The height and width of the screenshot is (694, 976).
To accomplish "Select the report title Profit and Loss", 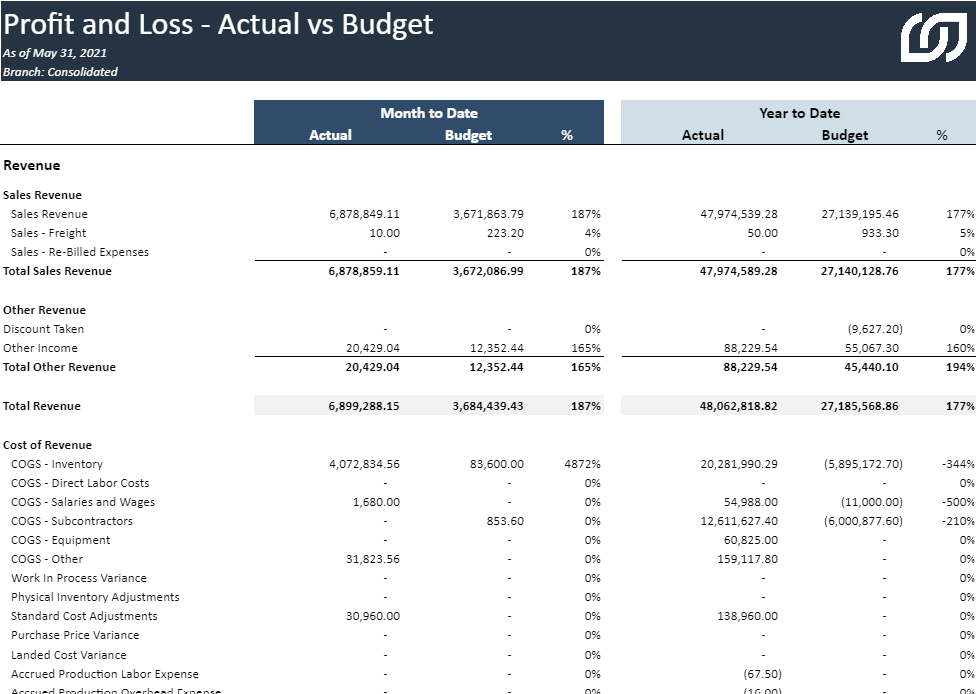I will click(x=218, y=24).
